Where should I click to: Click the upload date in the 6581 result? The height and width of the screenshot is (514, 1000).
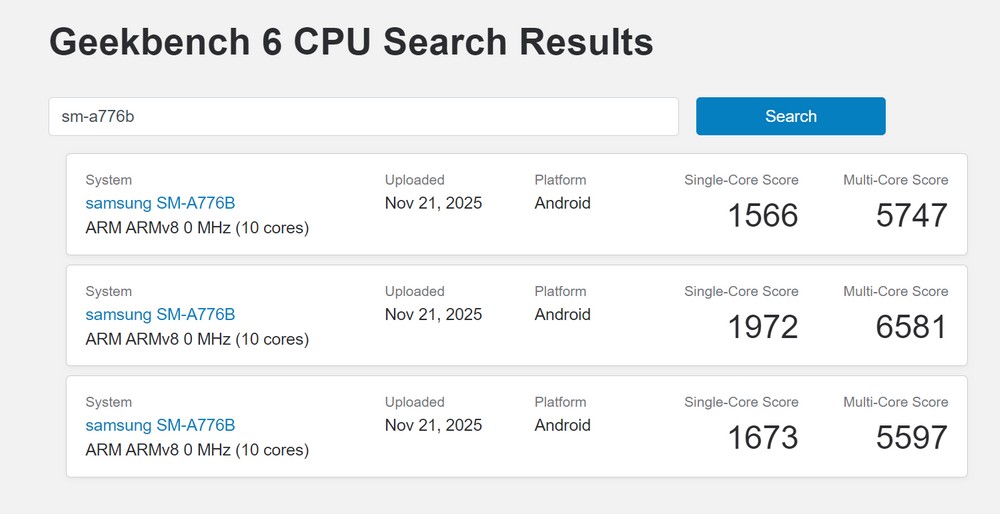pyautogui.click(x=433, y=314)
